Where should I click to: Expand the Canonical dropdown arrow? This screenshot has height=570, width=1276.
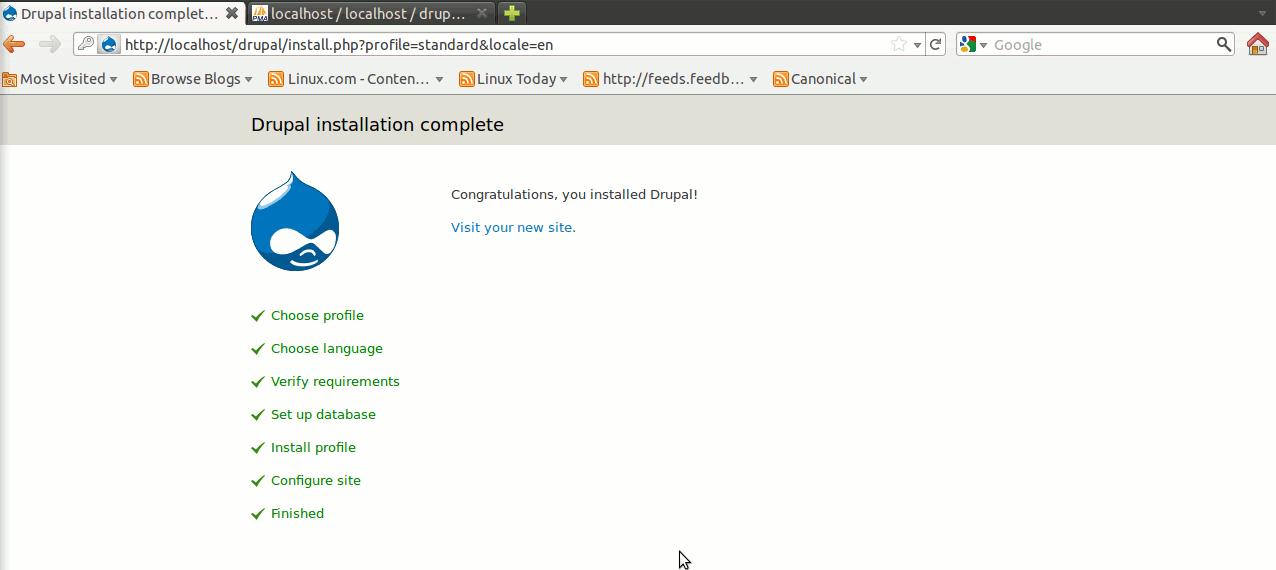point(863,80)
